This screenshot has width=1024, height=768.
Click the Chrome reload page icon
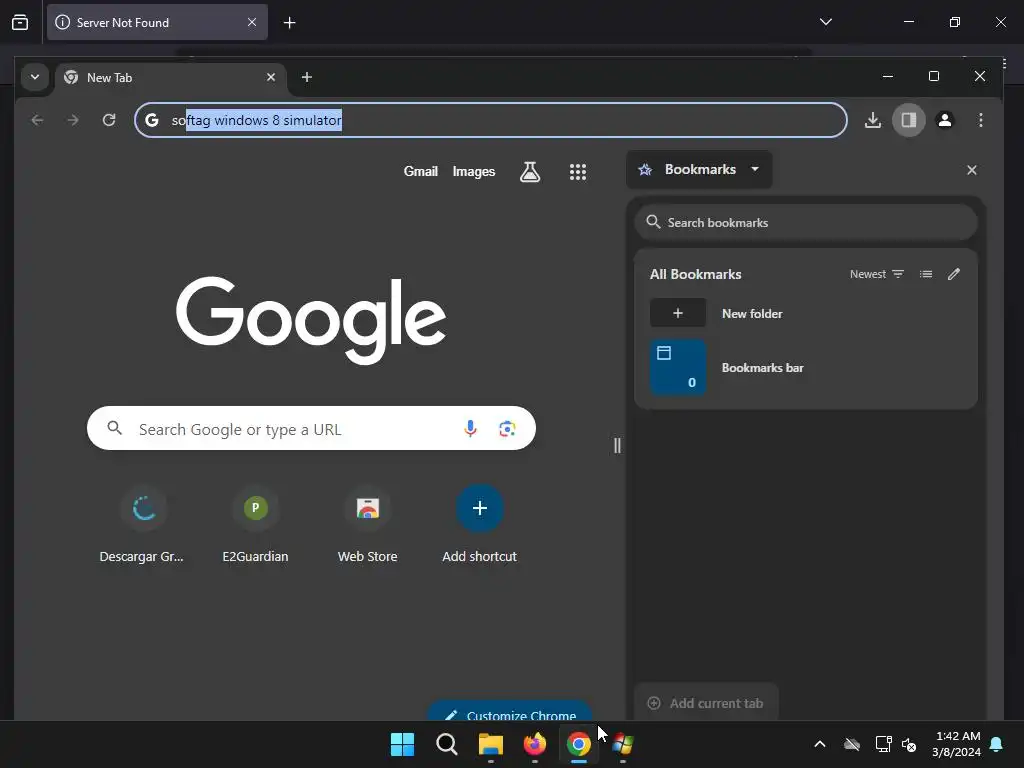coord(109,120)
